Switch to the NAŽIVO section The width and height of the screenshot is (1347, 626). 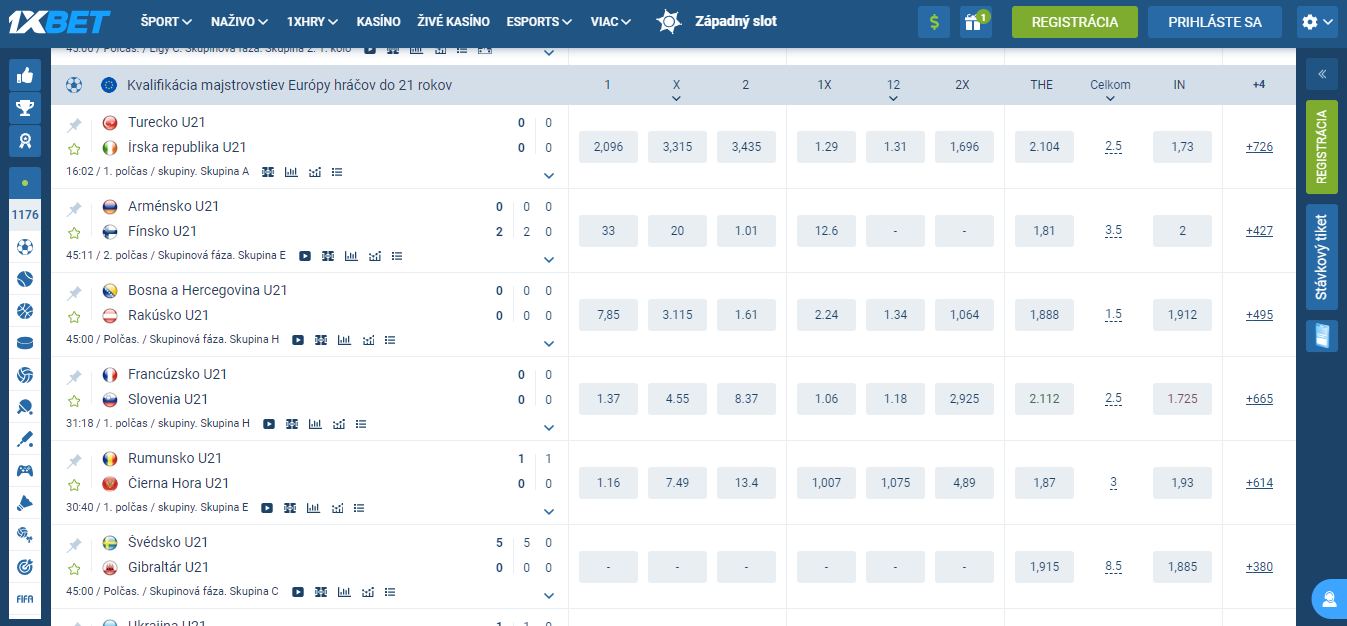(x=234, y=21)
